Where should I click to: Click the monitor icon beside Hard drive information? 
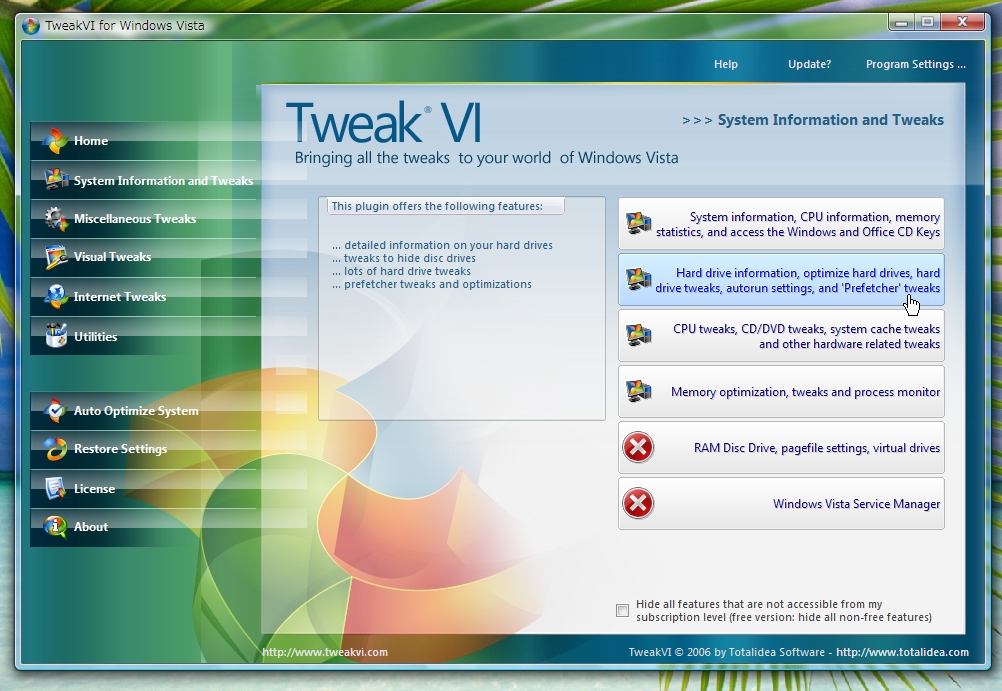coord(638,279)
